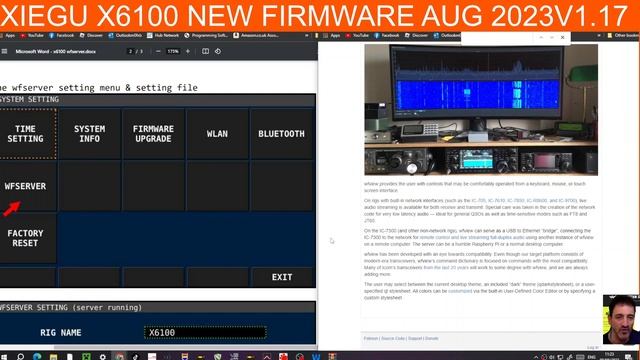Viewport: 640px width, 360px height.
Task: Open Facebook bookmark in right browser window
Action: 387,36
